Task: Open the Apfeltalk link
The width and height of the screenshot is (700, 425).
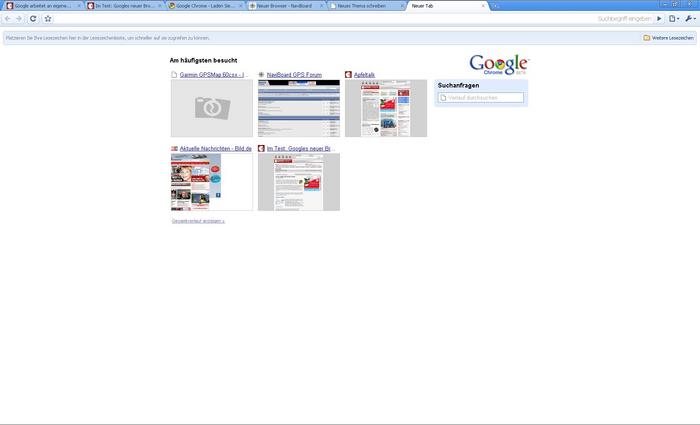Action: (364, 75)
